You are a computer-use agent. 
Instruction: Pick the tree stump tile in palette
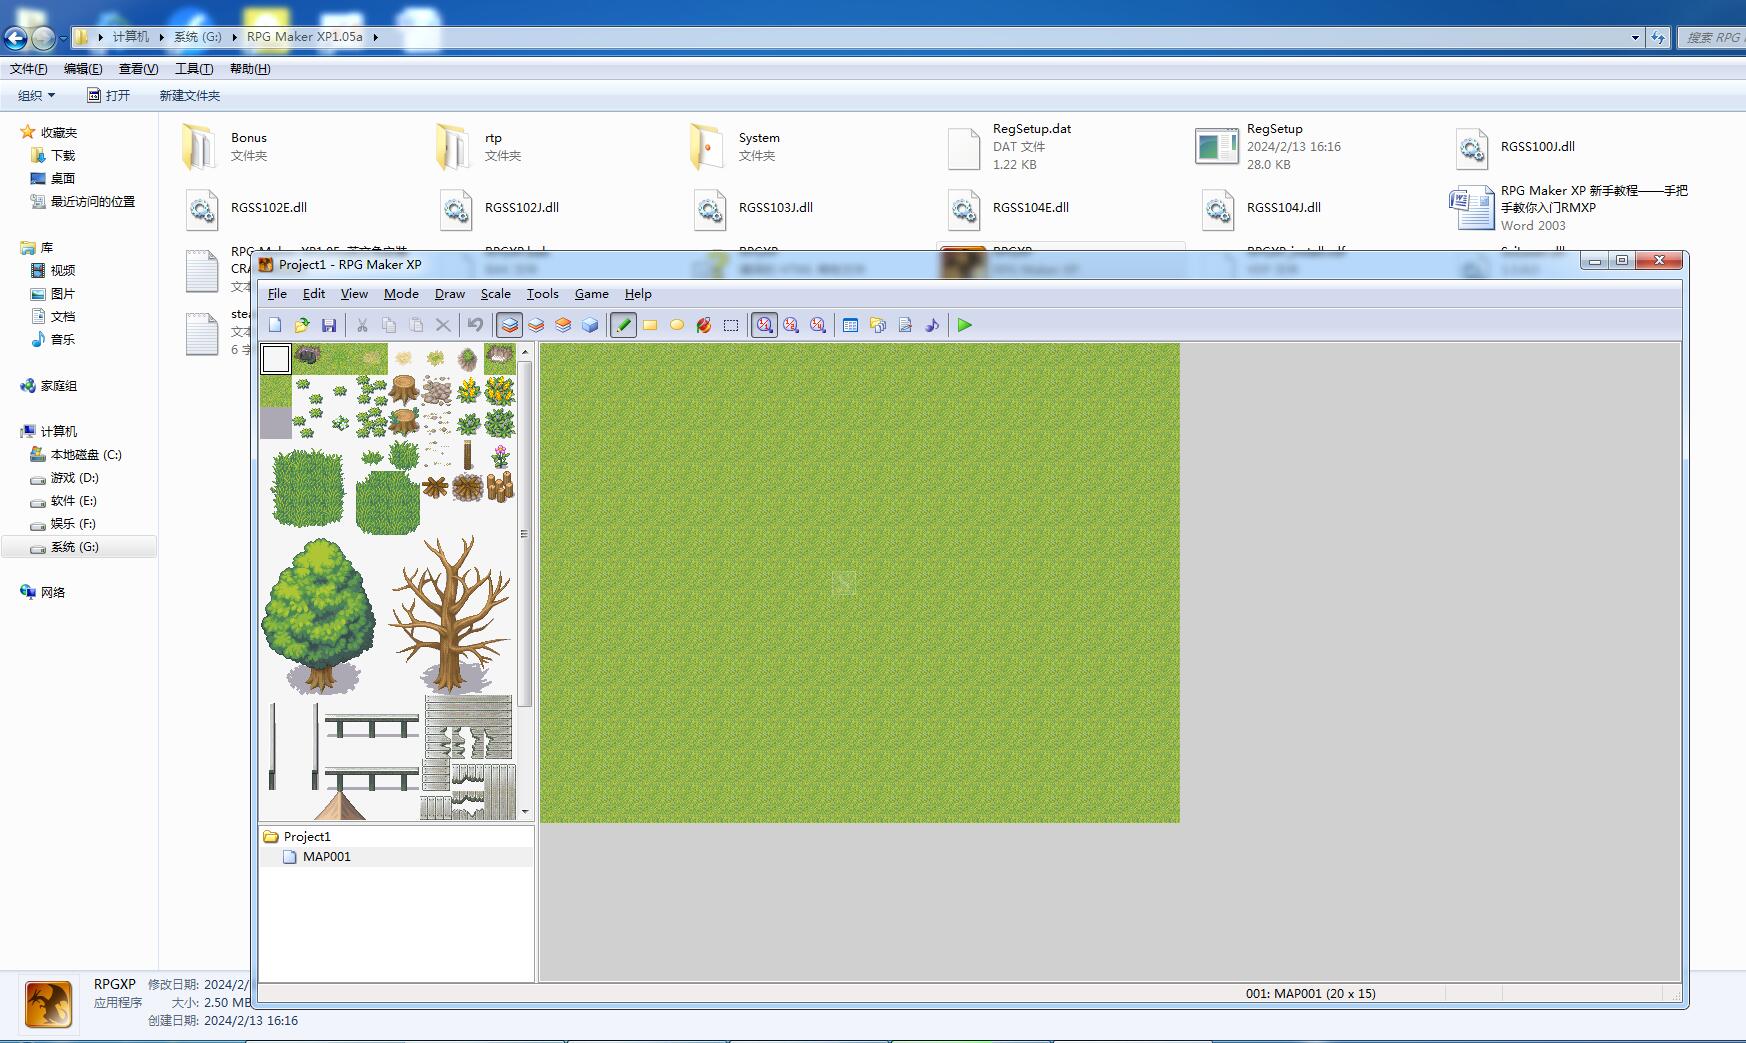[x=404, y=389]
